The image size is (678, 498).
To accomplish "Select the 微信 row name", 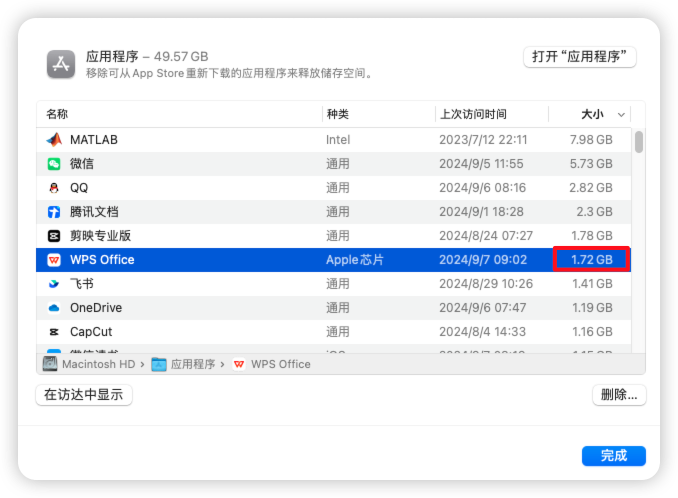I will [82, 164].
